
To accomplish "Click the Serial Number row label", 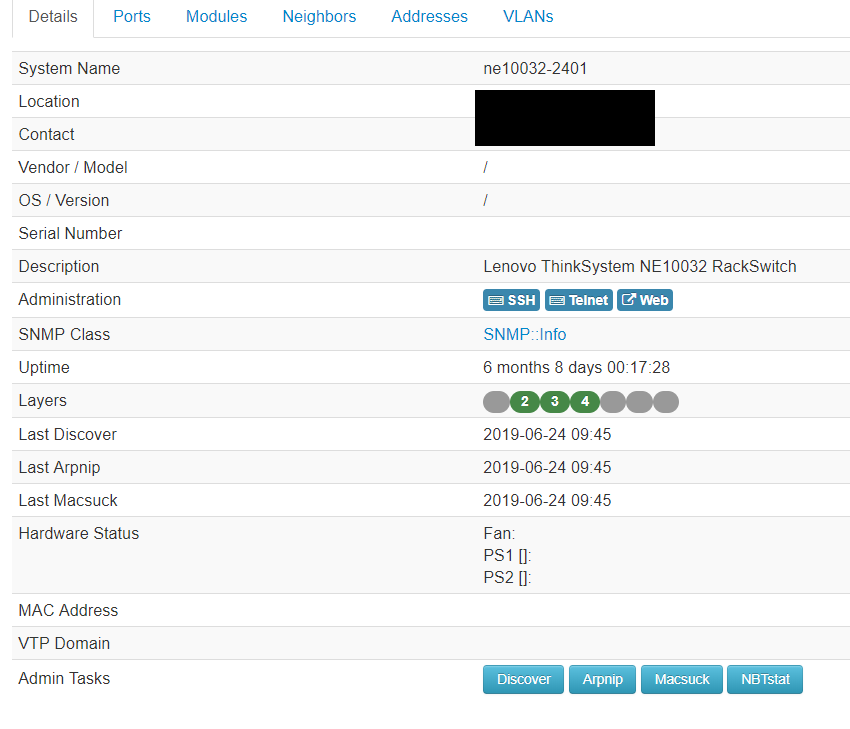I will pyautogui.click(x=70, y=234).
